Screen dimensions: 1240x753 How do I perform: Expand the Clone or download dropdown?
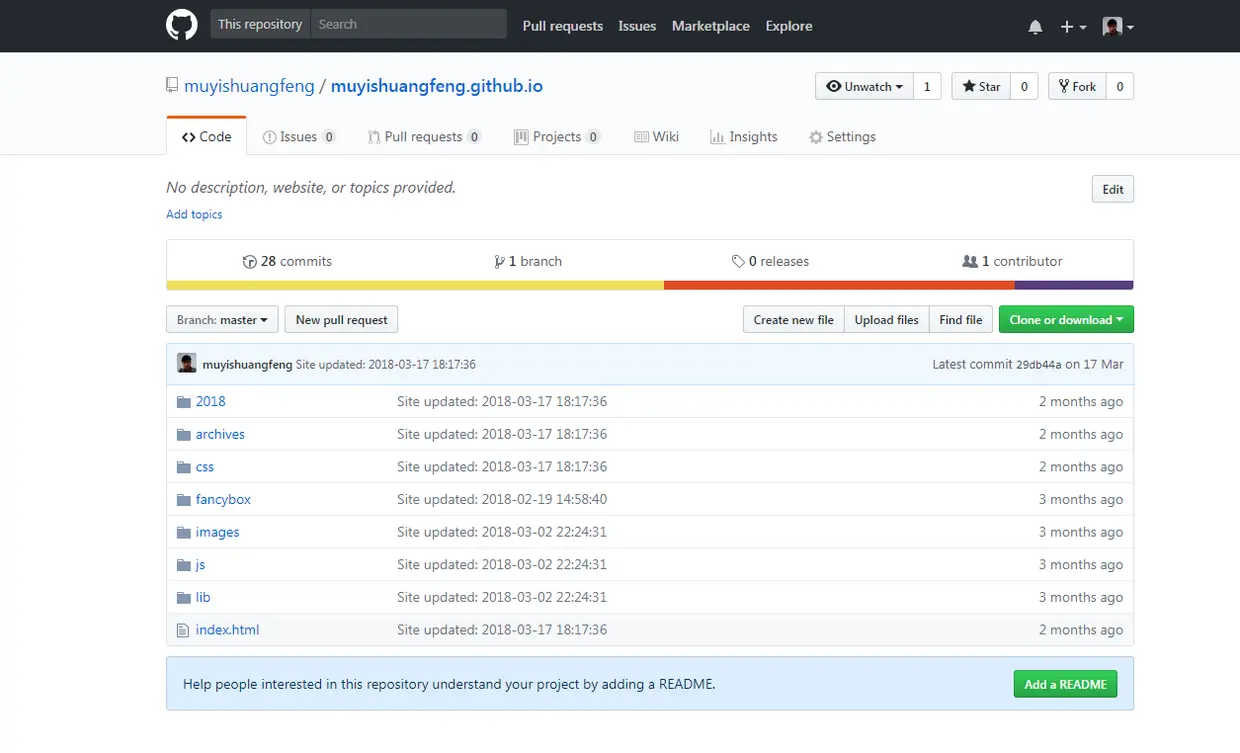tap(1066, 320)
